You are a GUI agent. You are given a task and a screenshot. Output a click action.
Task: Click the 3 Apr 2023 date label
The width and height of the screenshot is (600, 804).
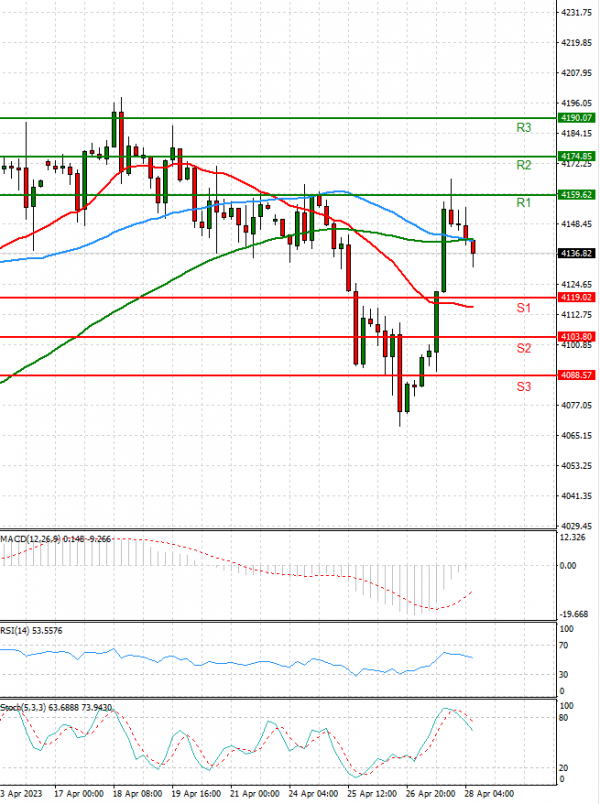[22, 794]
